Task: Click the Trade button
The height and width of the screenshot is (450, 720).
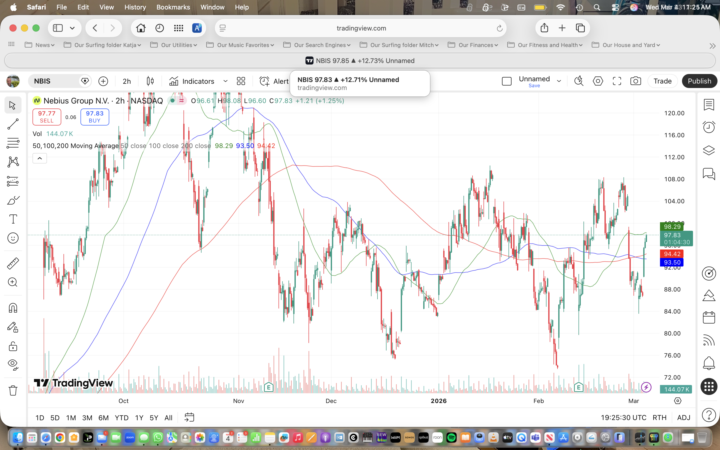Action: coord(662,81)
